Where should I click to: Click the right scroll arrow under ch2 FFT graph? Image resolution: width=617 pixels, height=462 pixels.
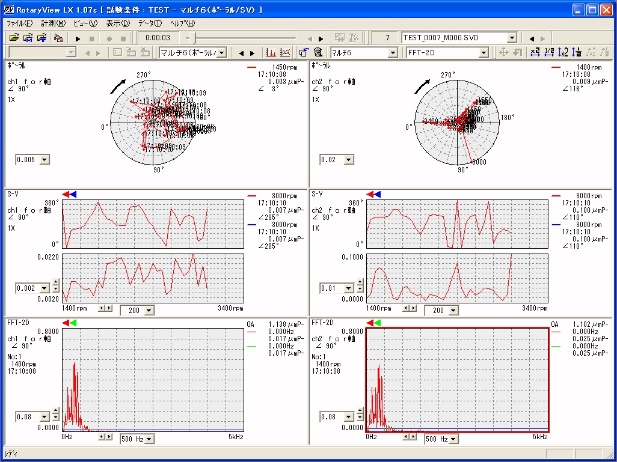(x=413, y=437)
